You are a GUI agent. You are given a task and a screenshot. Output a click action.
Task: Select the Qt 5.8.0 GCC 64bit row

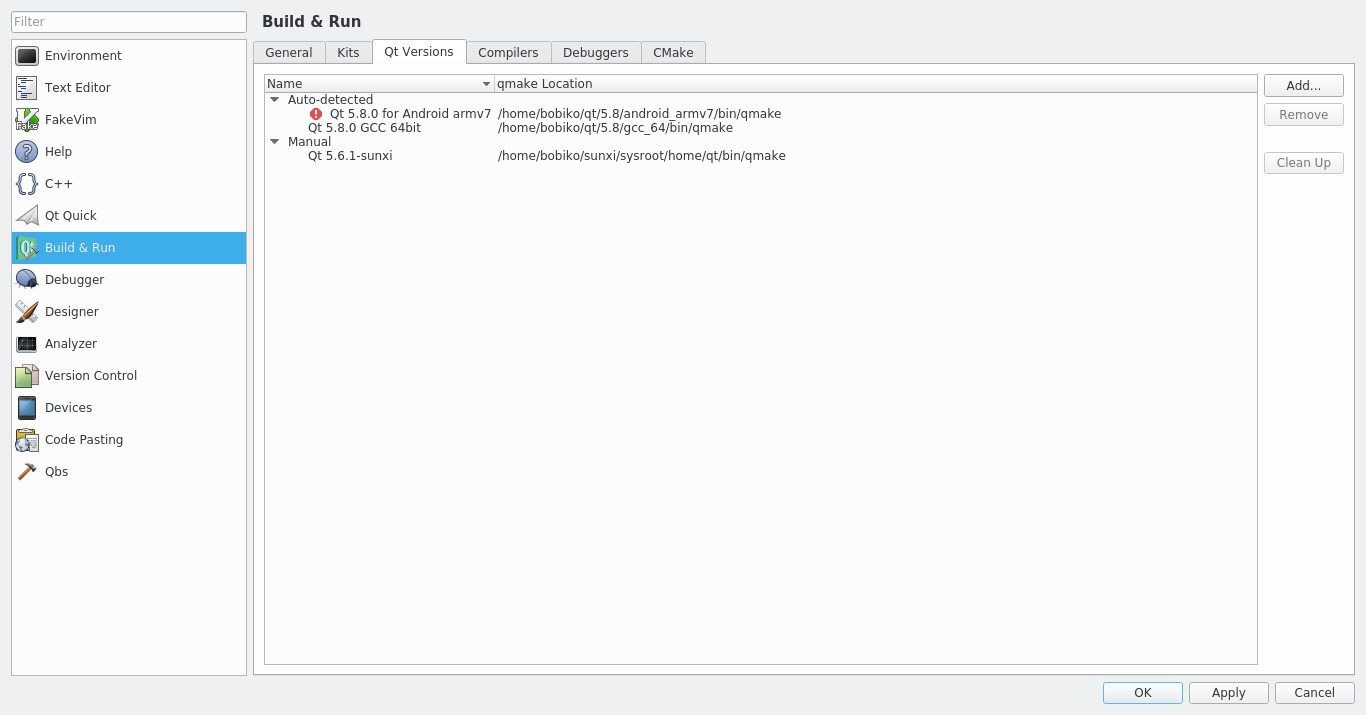tap(761, 128)
